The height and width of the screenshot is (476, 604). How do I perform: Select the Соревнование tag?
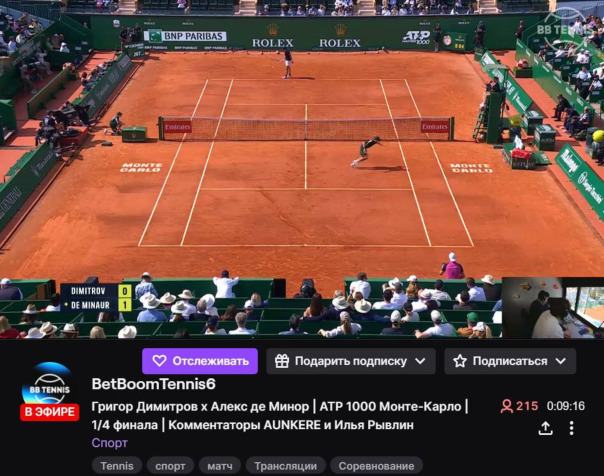coord(376,466)
